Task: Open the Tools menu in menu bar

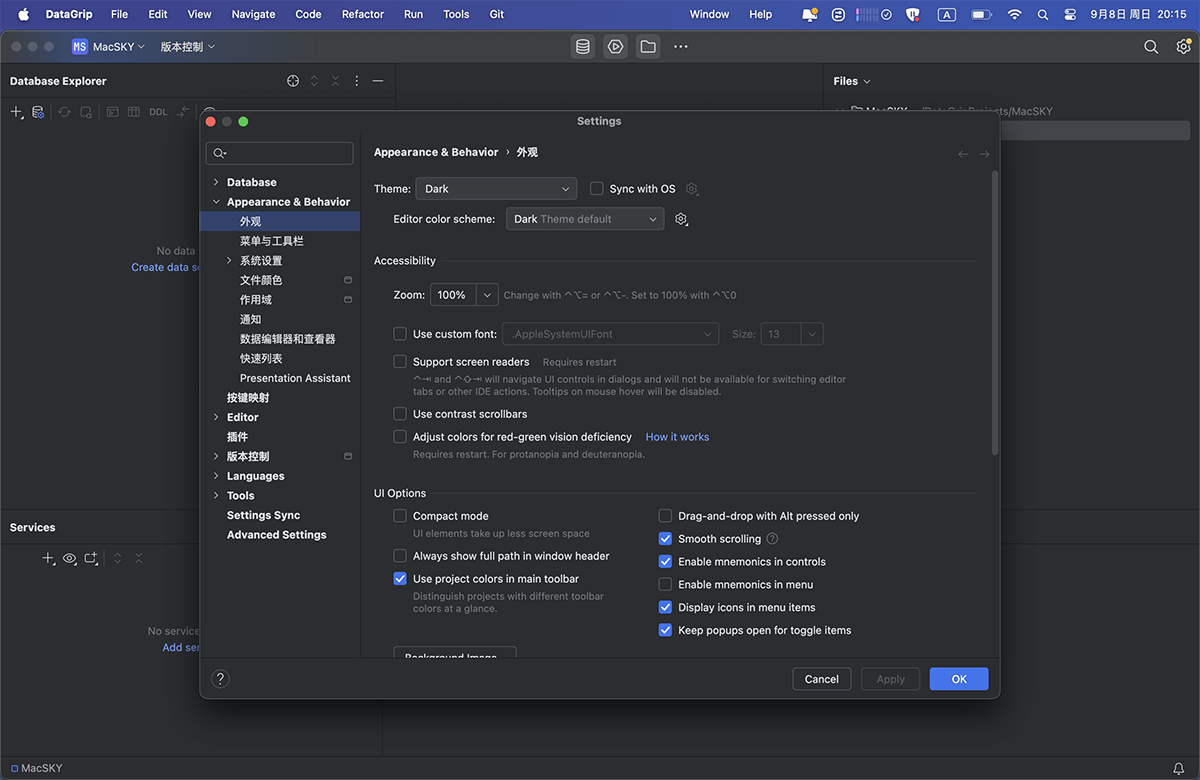Action: point(456,14)
